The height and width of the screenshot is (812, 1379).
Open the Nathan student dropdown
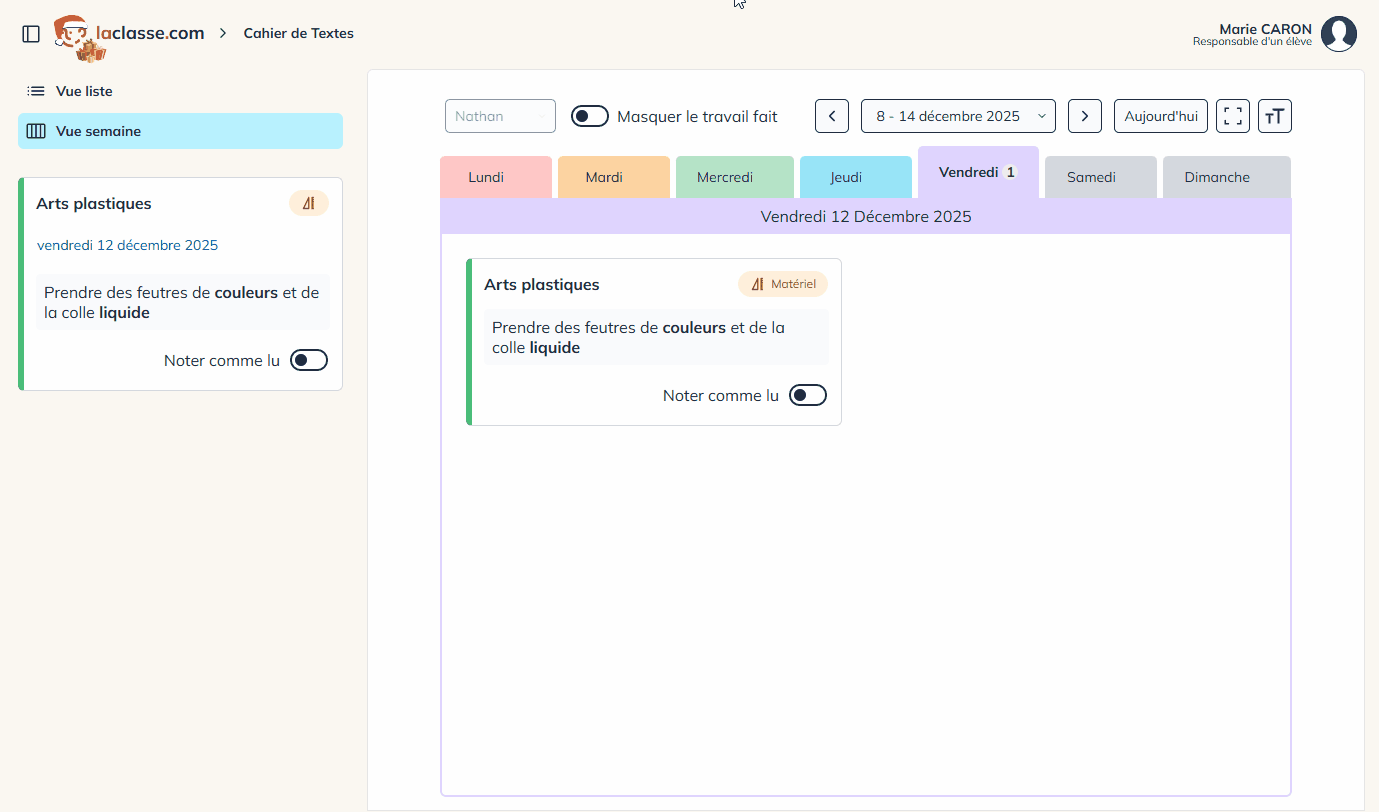(x=500, y=116)
